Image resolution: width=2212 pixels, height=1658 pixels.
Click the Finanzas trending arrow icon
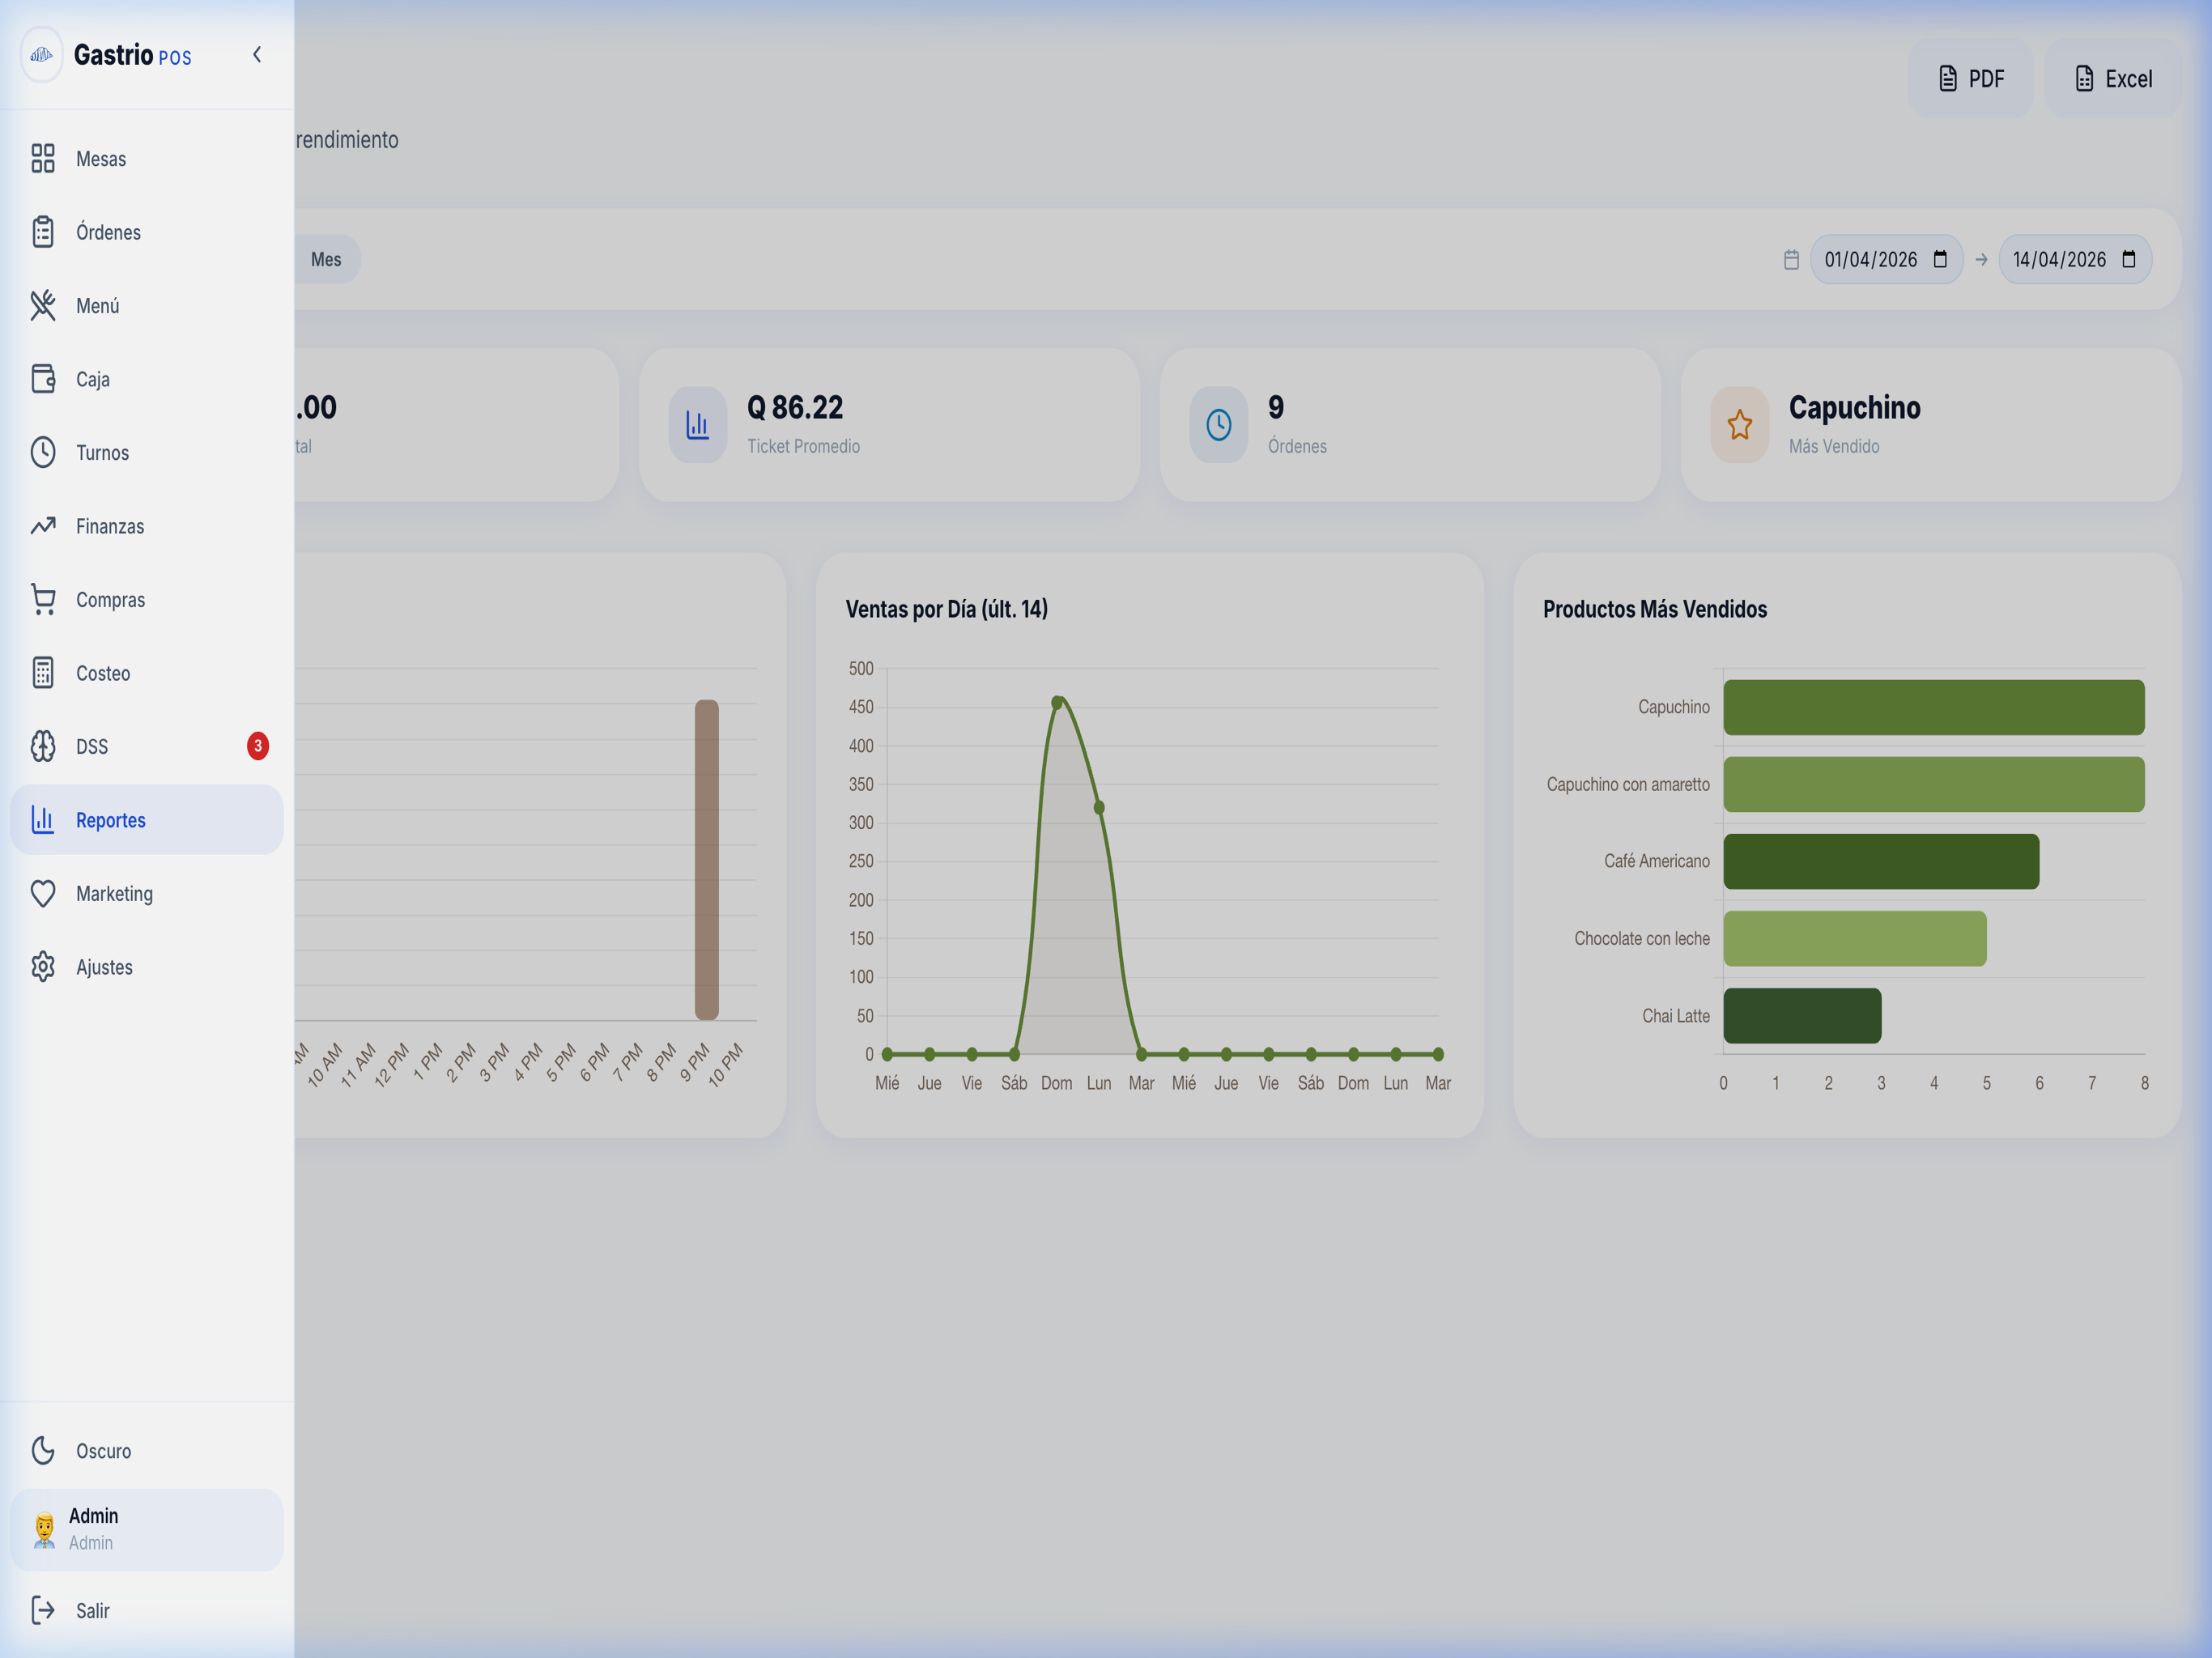click(x=43, y=526)
